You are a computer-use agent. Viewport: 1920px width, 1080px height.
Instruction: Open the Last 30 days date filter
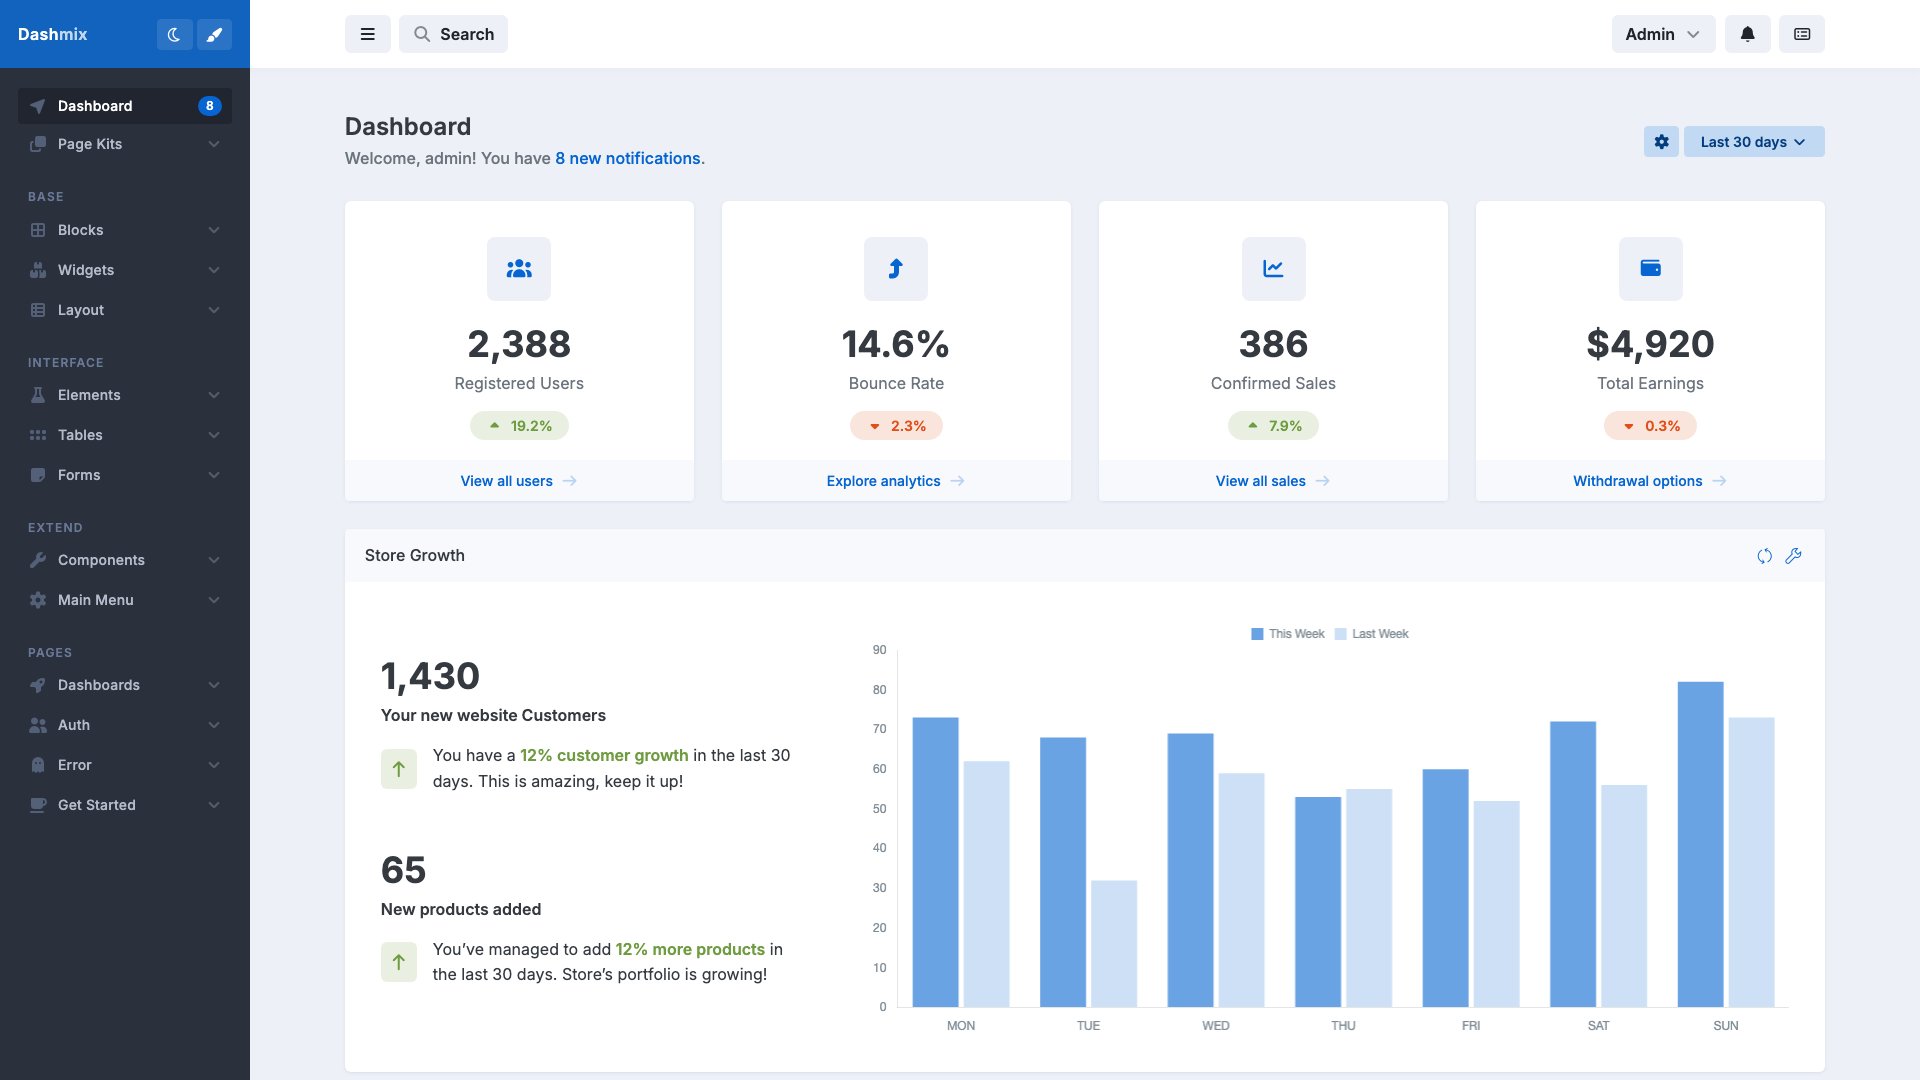point(1753,141)
